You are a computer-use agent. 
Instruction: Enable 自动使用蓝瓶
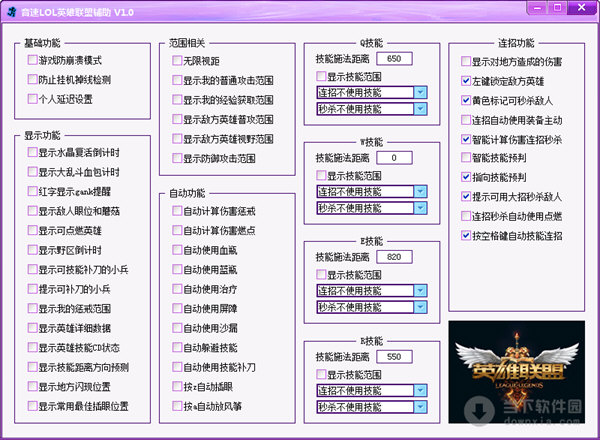[177, 269]
